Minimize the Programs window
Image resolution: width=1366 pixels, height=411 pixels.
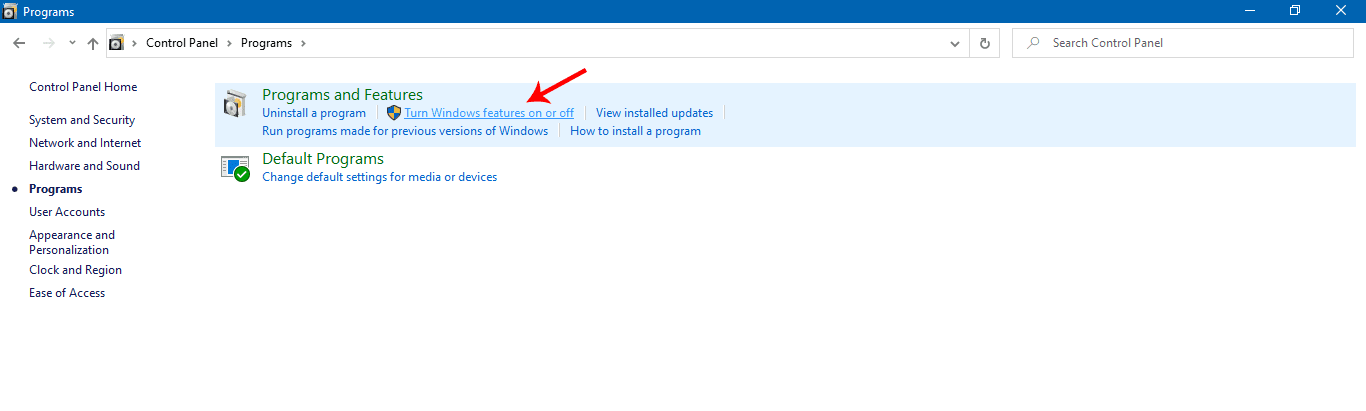pyautogui.click(x=1250, y=11)
